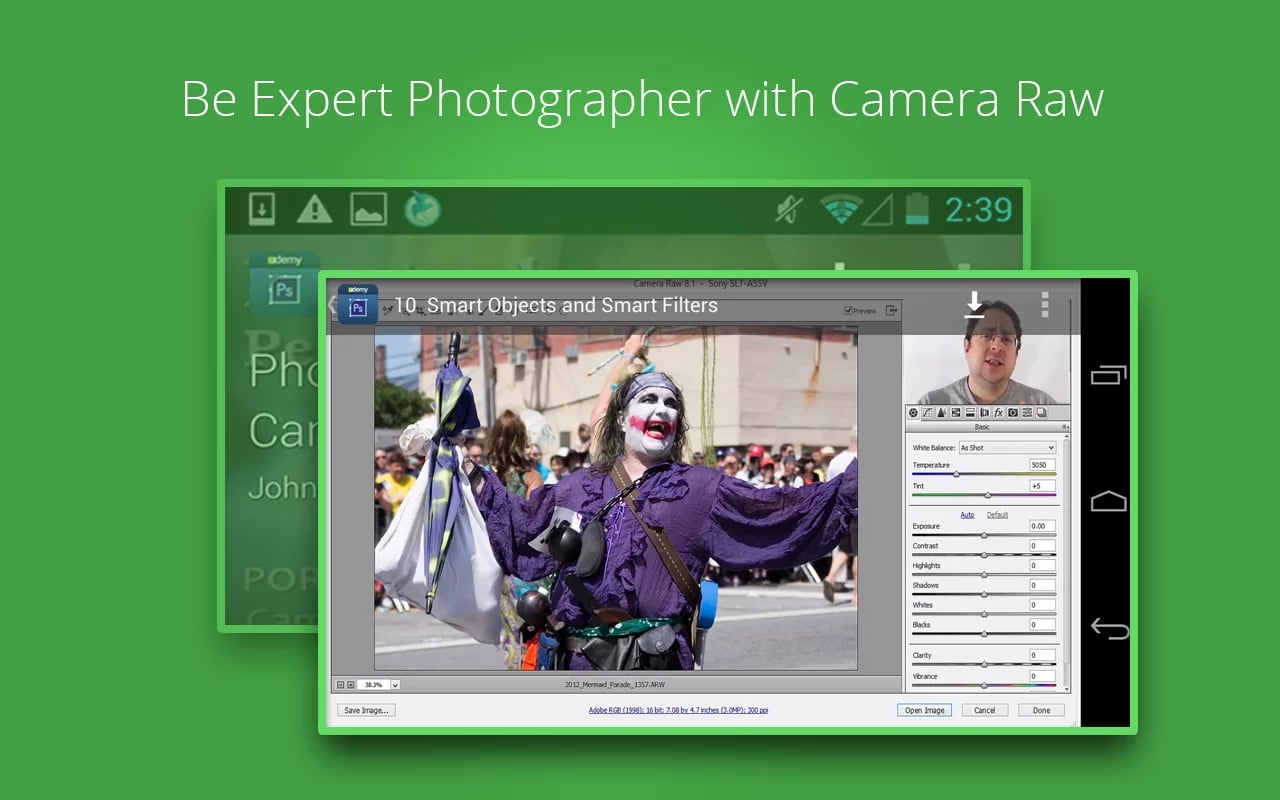Tap the Android recent apps button

coord(1108,375)
